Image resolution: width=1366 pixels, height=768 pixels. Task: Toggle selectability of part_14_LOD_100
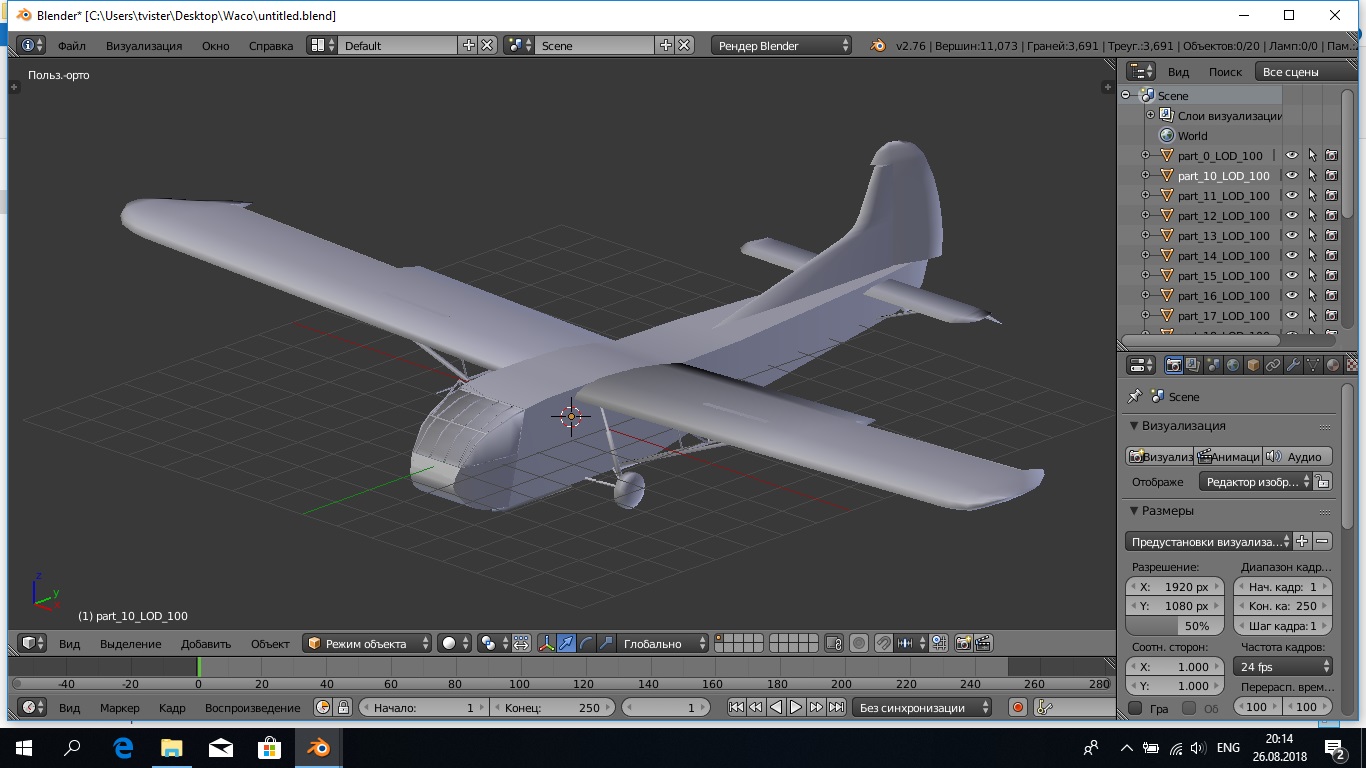tap(1312, 255)
